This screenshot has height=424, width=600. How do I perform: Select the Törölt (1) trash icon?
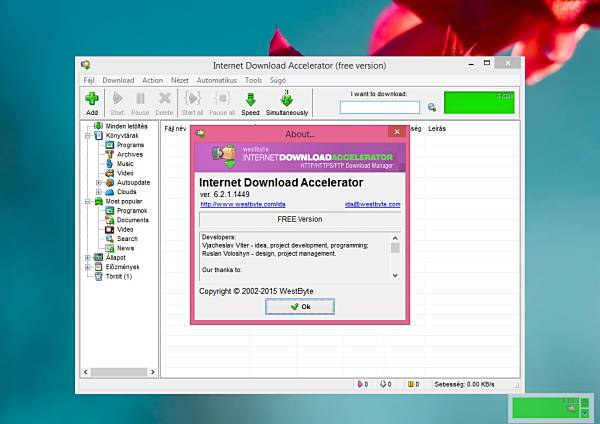click(98, 276)
